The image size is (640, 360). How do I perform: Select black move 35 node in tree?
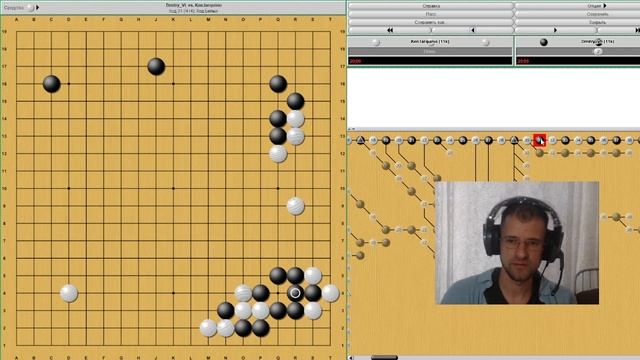pos(591,140)
